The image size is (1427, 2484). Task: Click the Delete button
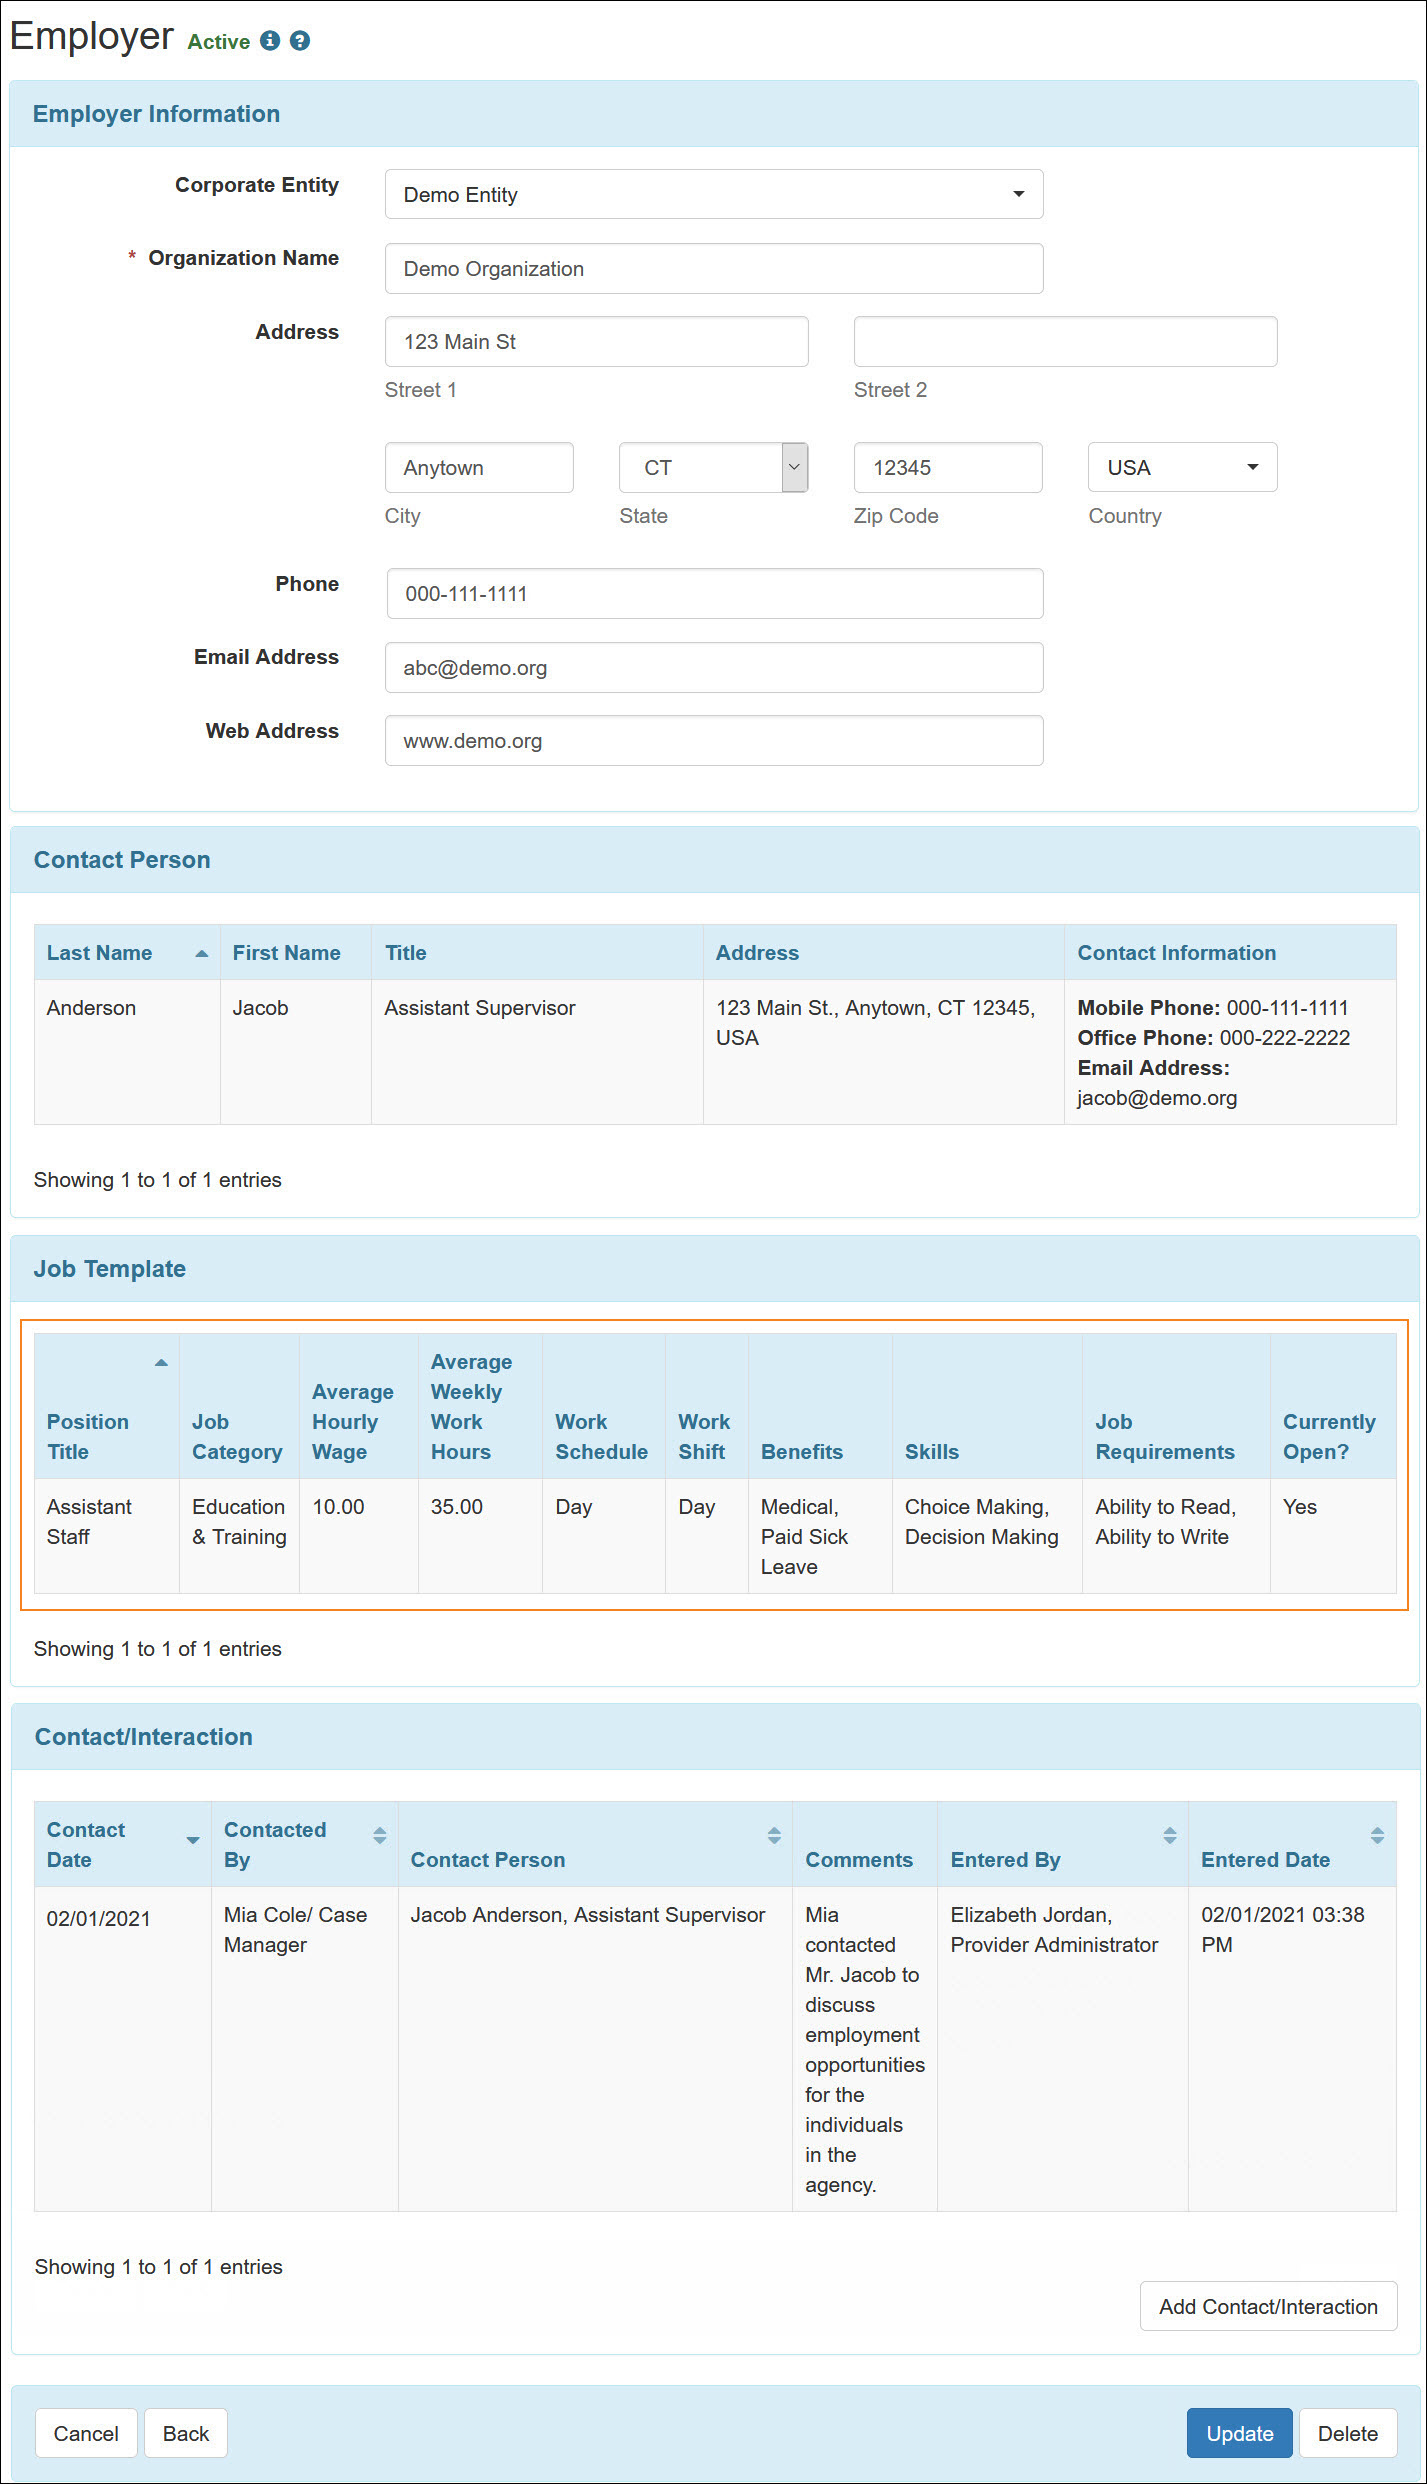click(x=1347, y=2433)
